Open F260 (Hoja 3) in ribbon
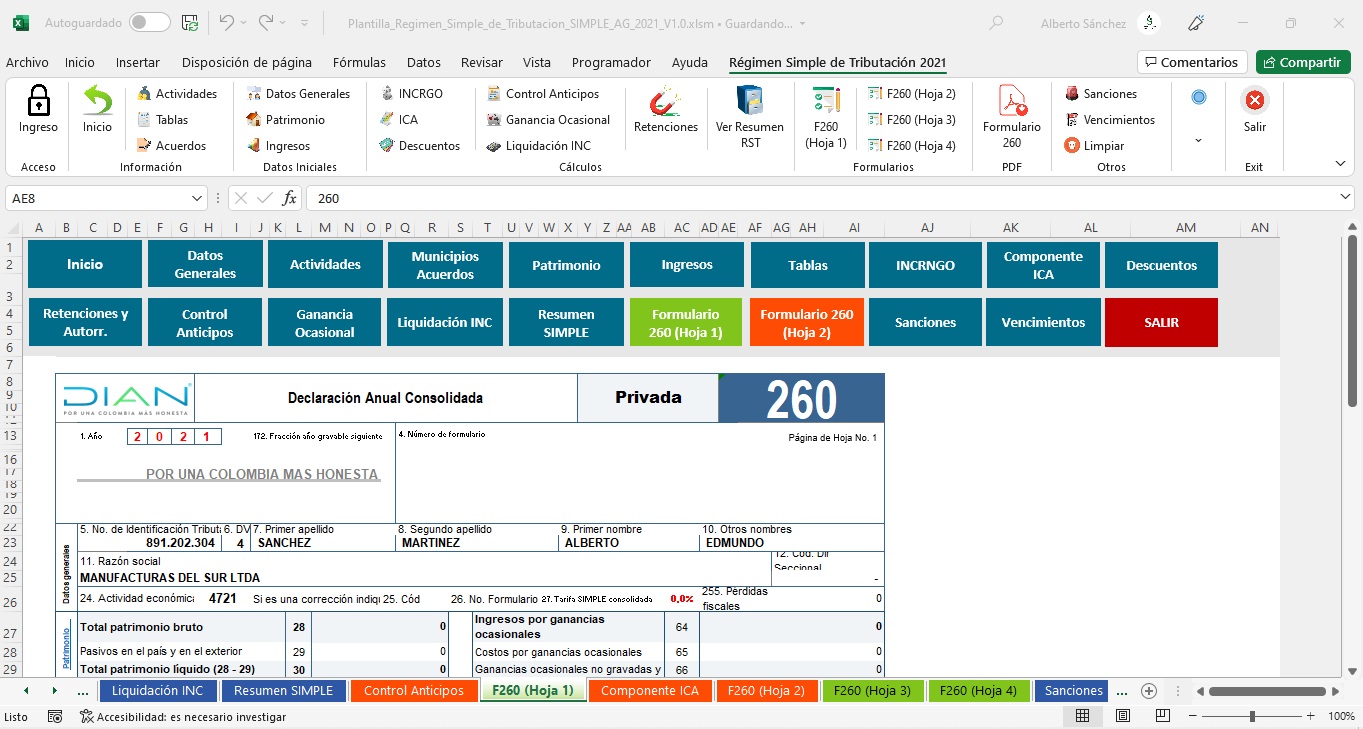The image size is (1363, 729). [911, 120]
